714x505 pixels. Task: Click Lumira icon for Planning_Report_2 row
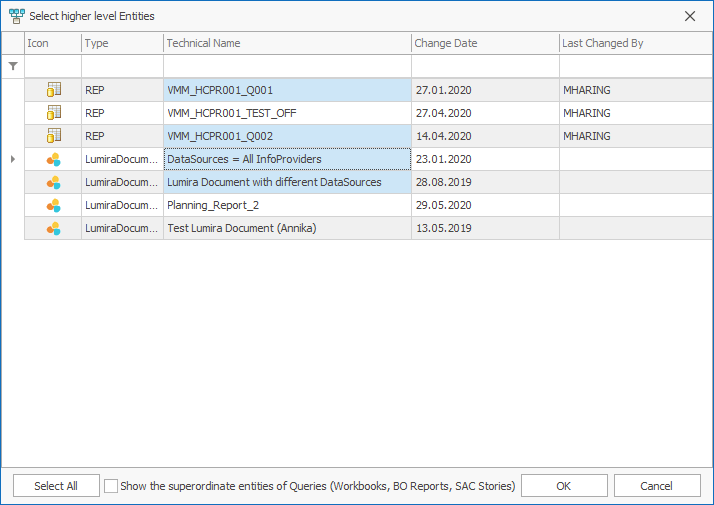(x=54, y=205)
